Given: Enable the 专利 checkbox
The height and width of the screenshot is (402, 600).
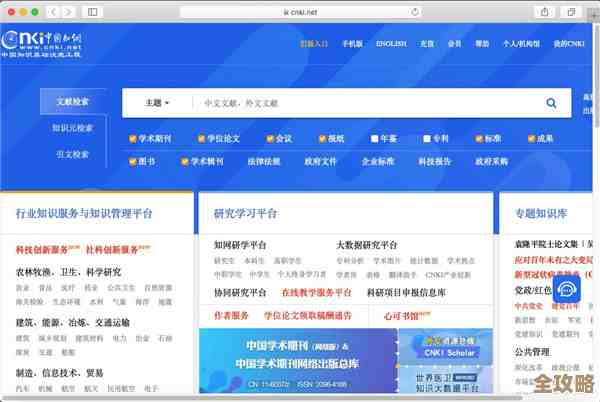Looking at the screenshot, I should pyautogui.click(x=427, y=139).
